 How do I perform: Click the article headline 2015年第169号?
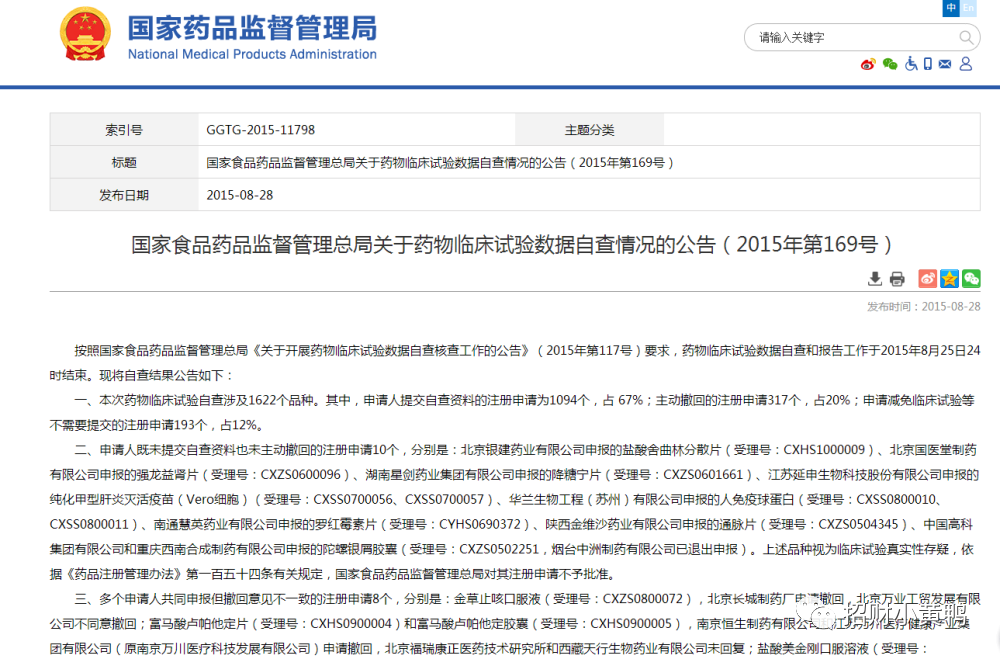(x=511, y=245)
